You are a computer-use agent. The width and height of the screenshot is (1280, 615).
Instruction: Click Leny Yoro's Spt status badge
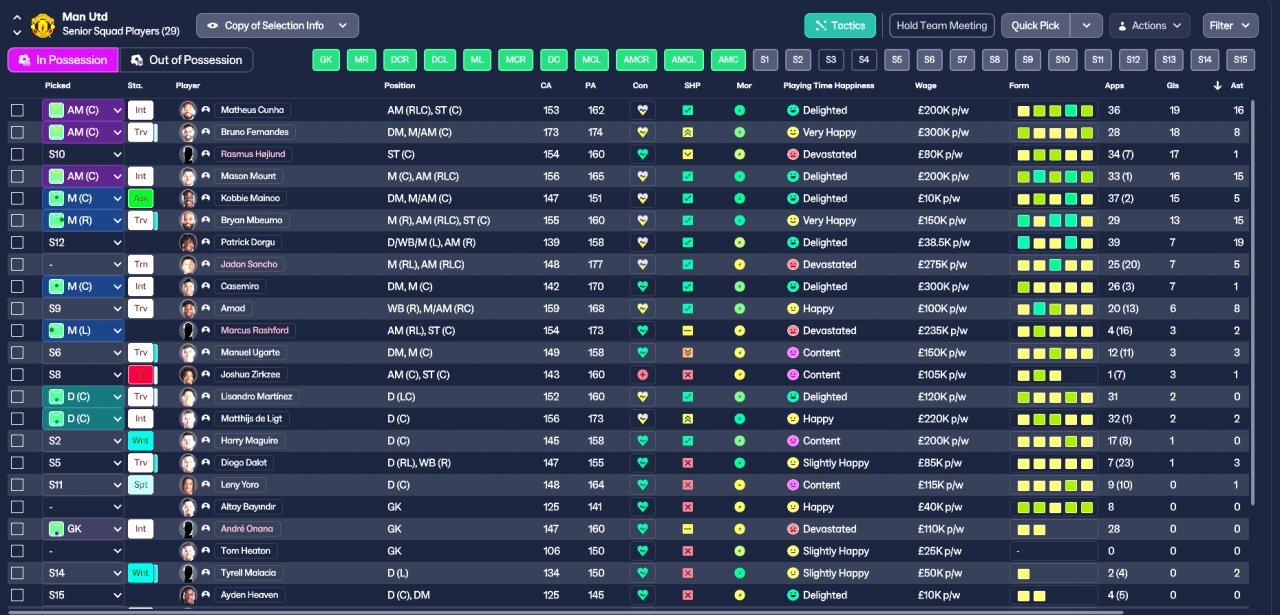pyautogui.click(x=140, y=484)
